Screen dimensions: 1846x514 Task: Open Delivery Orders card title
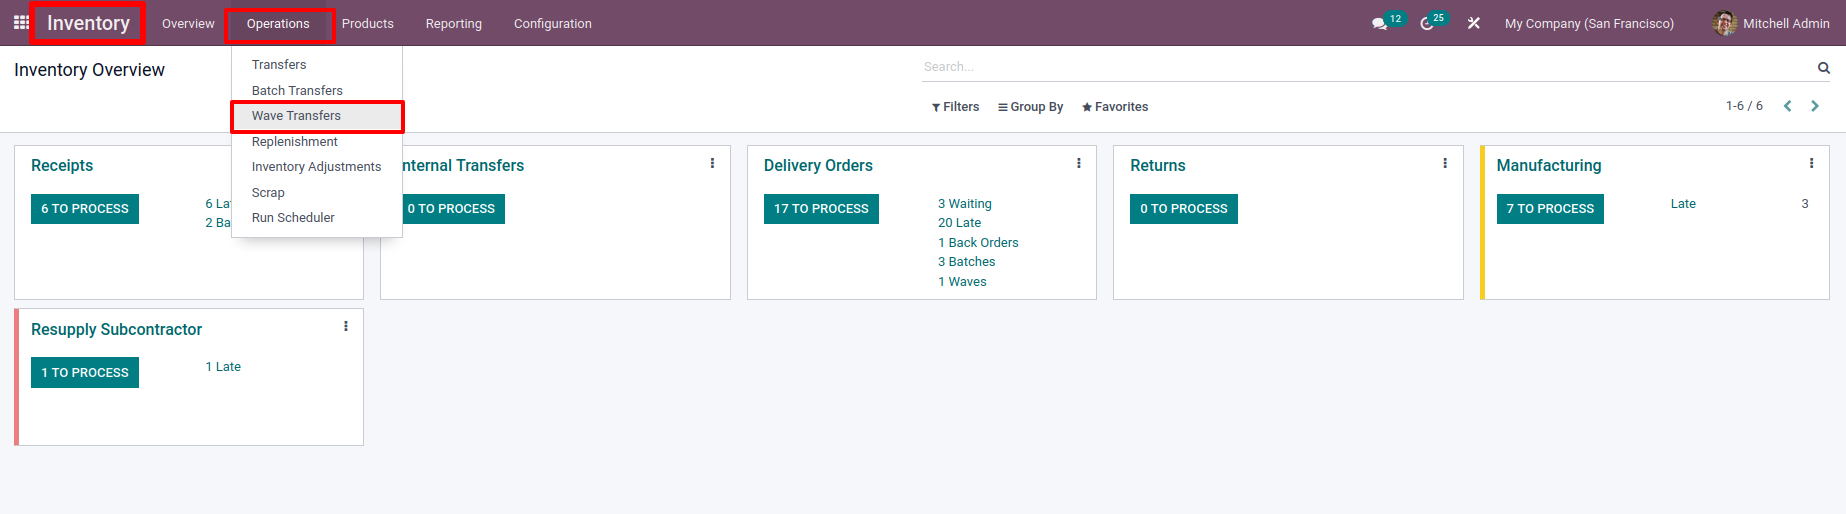click(818, 166)
